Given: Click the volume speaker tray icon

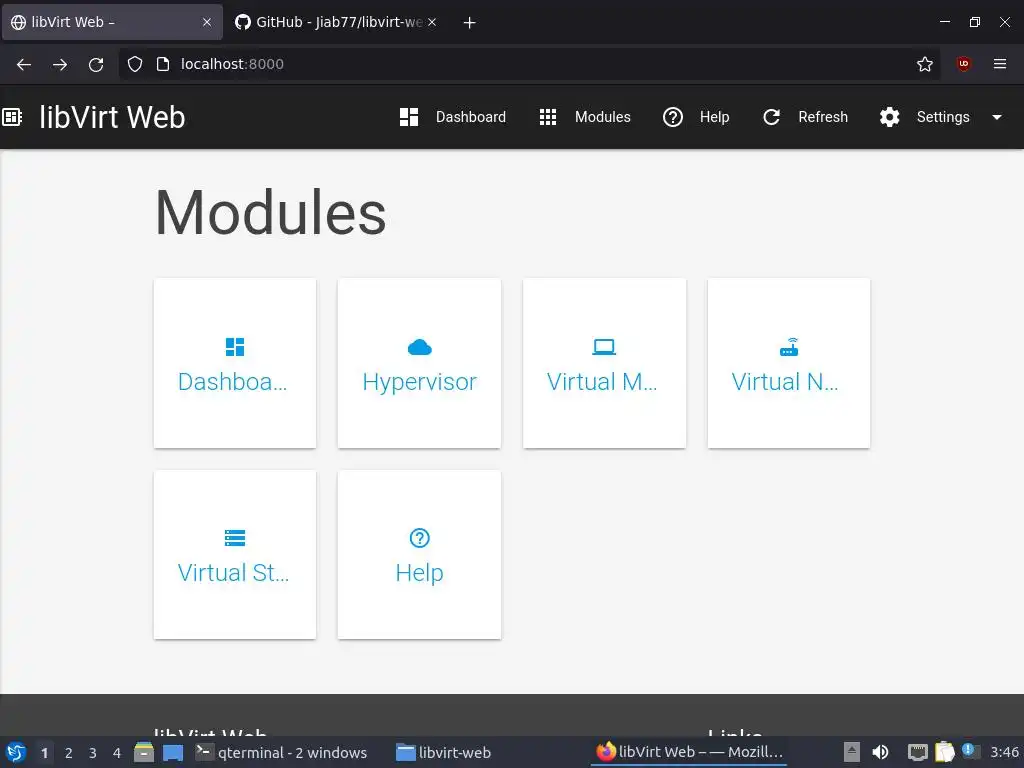Looking at the screenshot, I should click(881, 752).
